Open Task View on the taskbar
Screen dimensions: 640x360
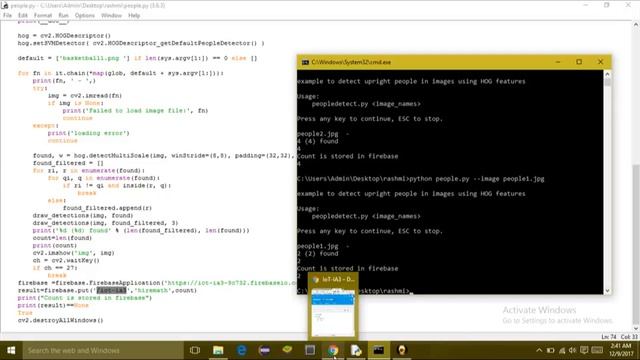pos(195,350)
